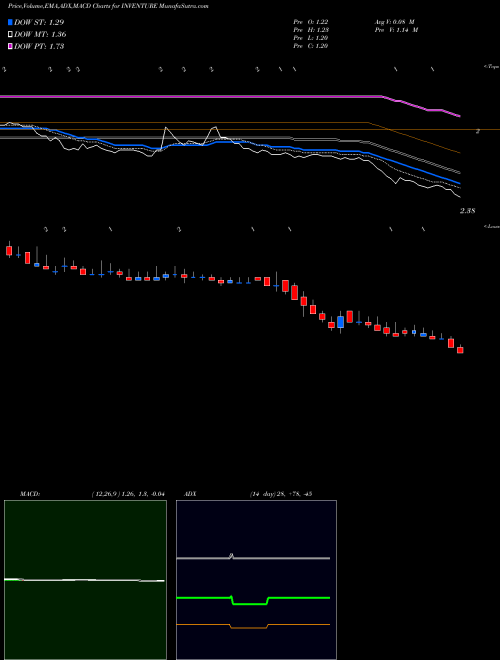
Task: Open the dark blue ADX indicator chart
Action: tap(256, 580)
